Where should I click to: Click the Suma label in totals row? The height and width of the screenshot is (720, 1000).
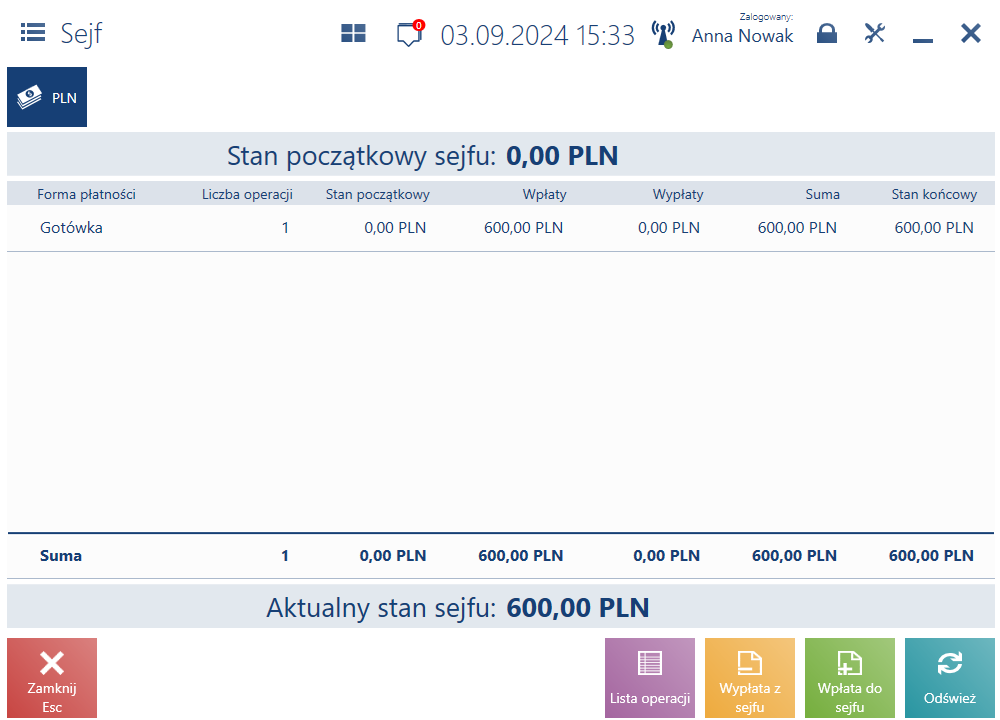(61, 555)
